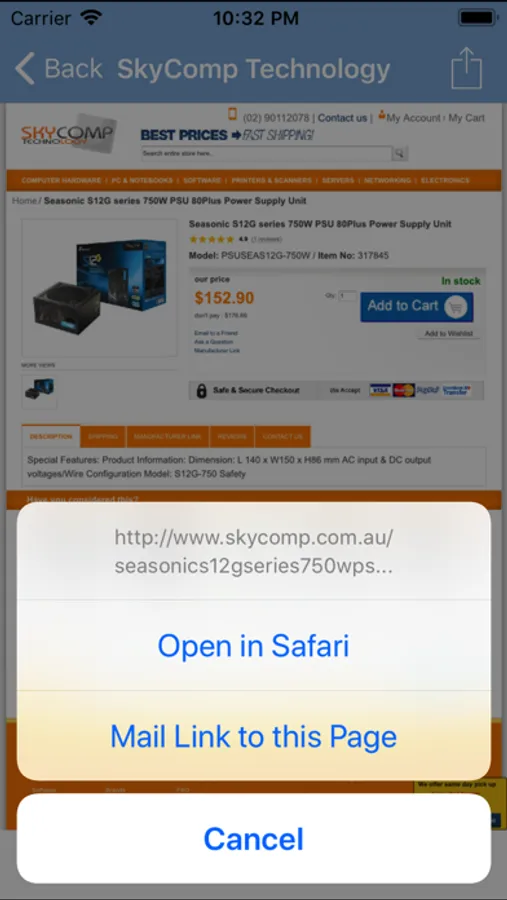Dismiss the sheet with Cancel
507x900 pixels.
tap(253, 839)
